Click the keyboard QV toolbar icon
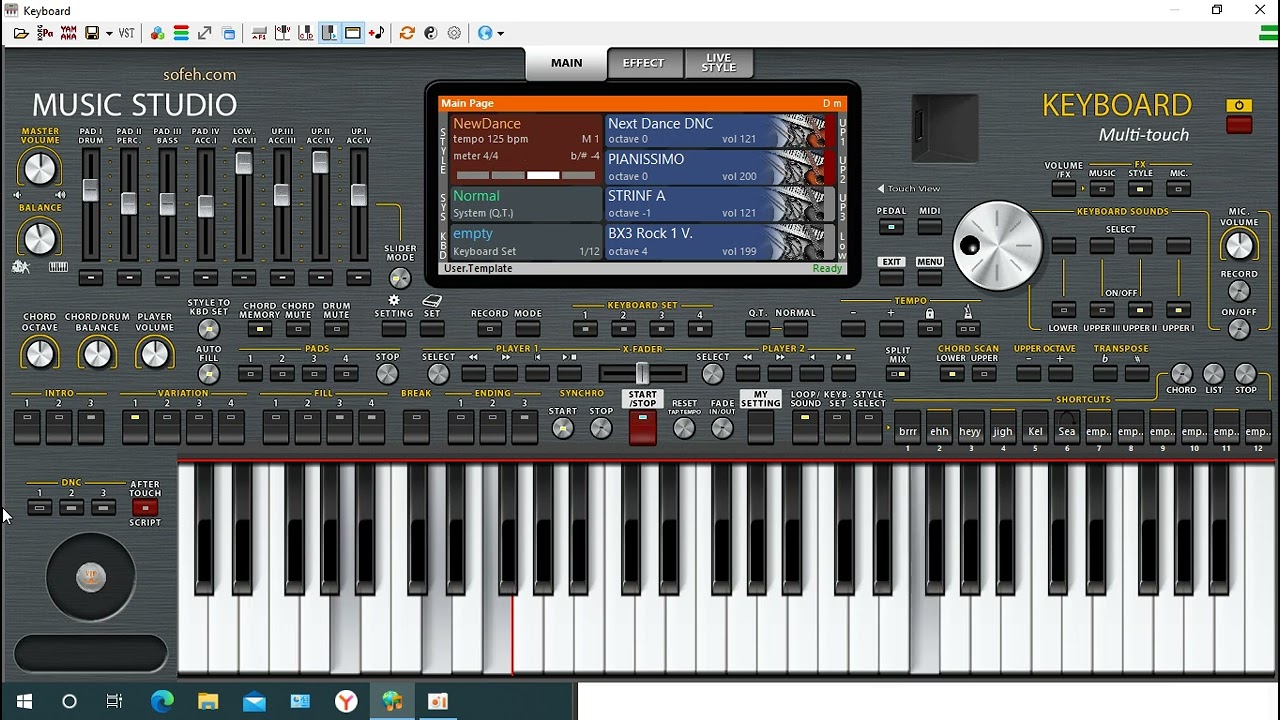 (x=283, y=33)
